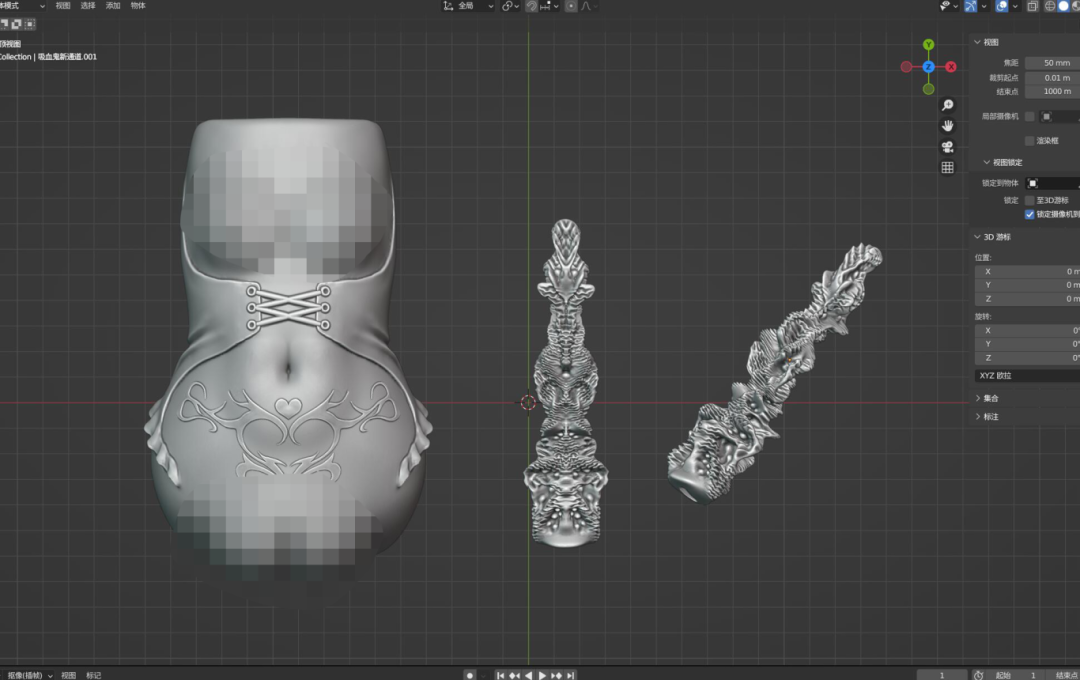Screen dimensions: 1080x680
Task: Click the zoom view magnifier icon
Action: (x=947, y=105)
